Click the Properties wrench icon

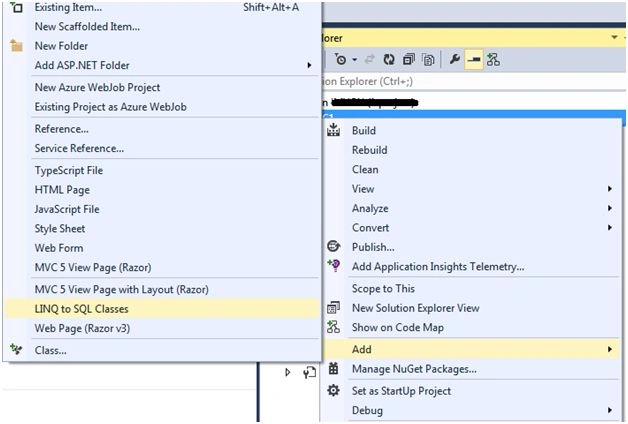454,60
